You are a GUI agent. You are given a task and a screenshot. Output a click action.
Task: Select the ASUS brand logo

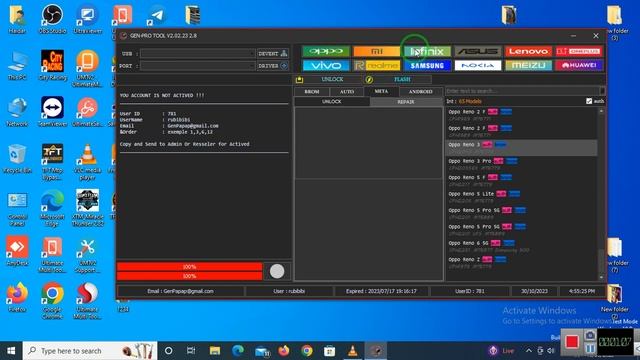[x=478, y=51]
